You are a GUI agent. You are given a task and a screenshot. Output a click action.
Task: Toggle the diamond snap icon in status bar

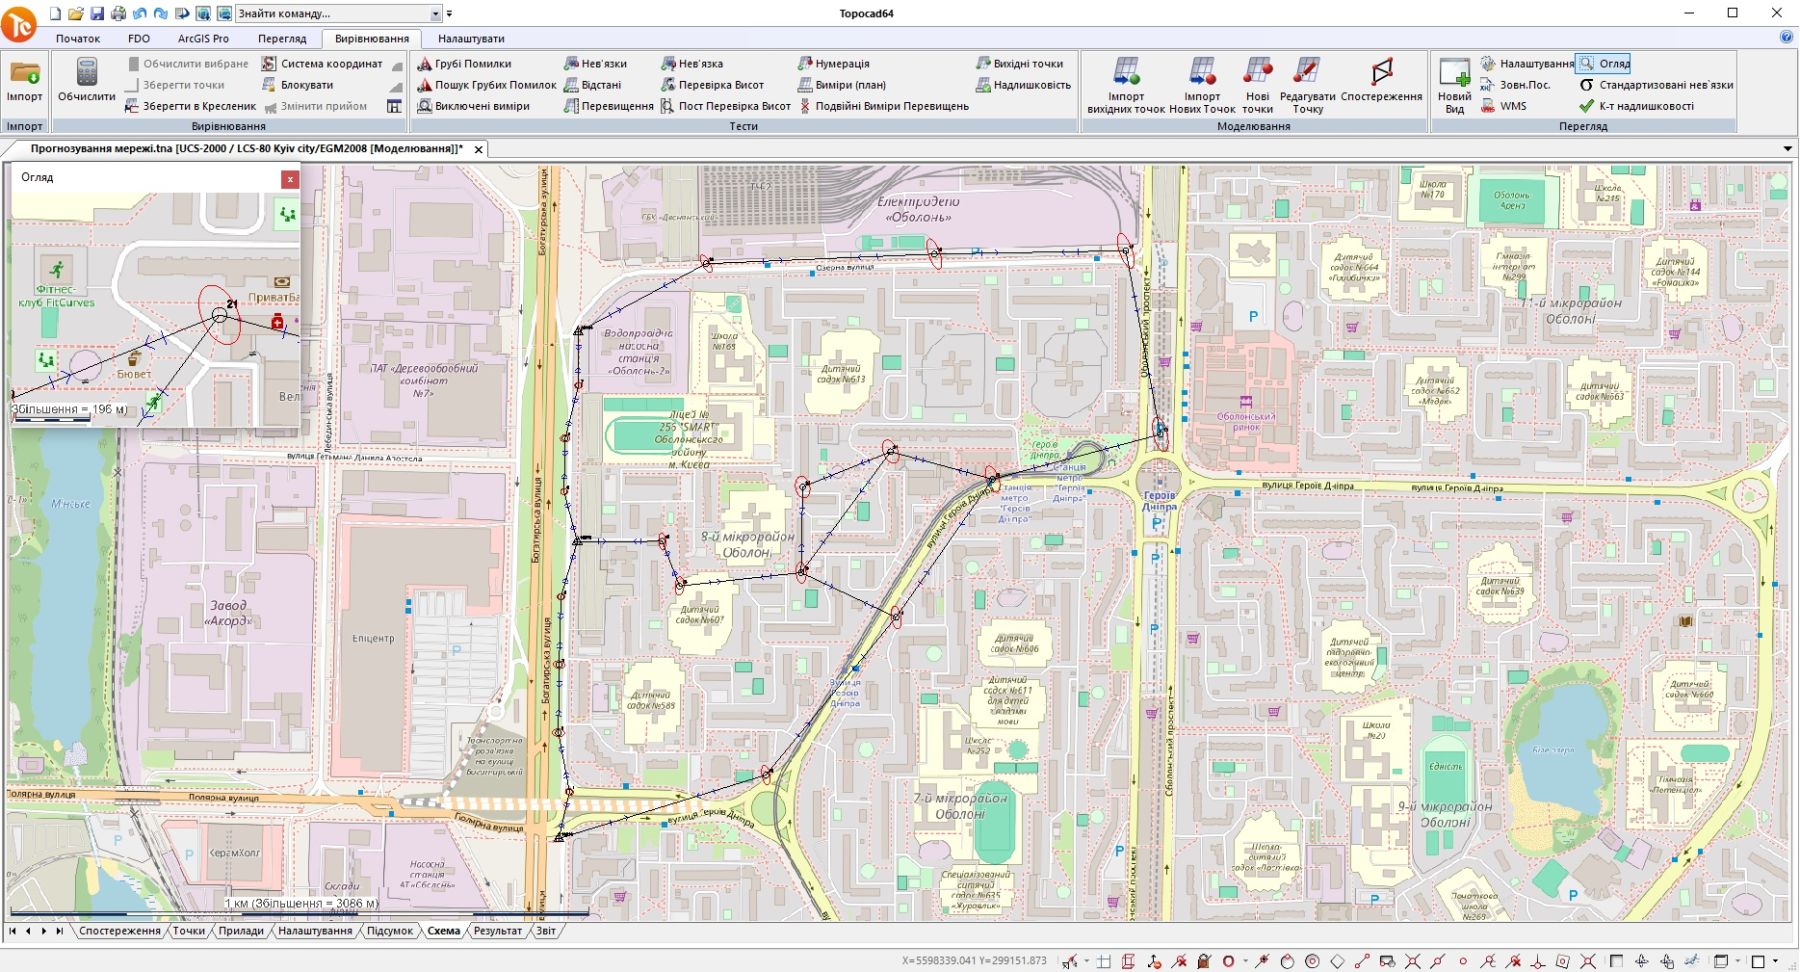(1337, 961)
